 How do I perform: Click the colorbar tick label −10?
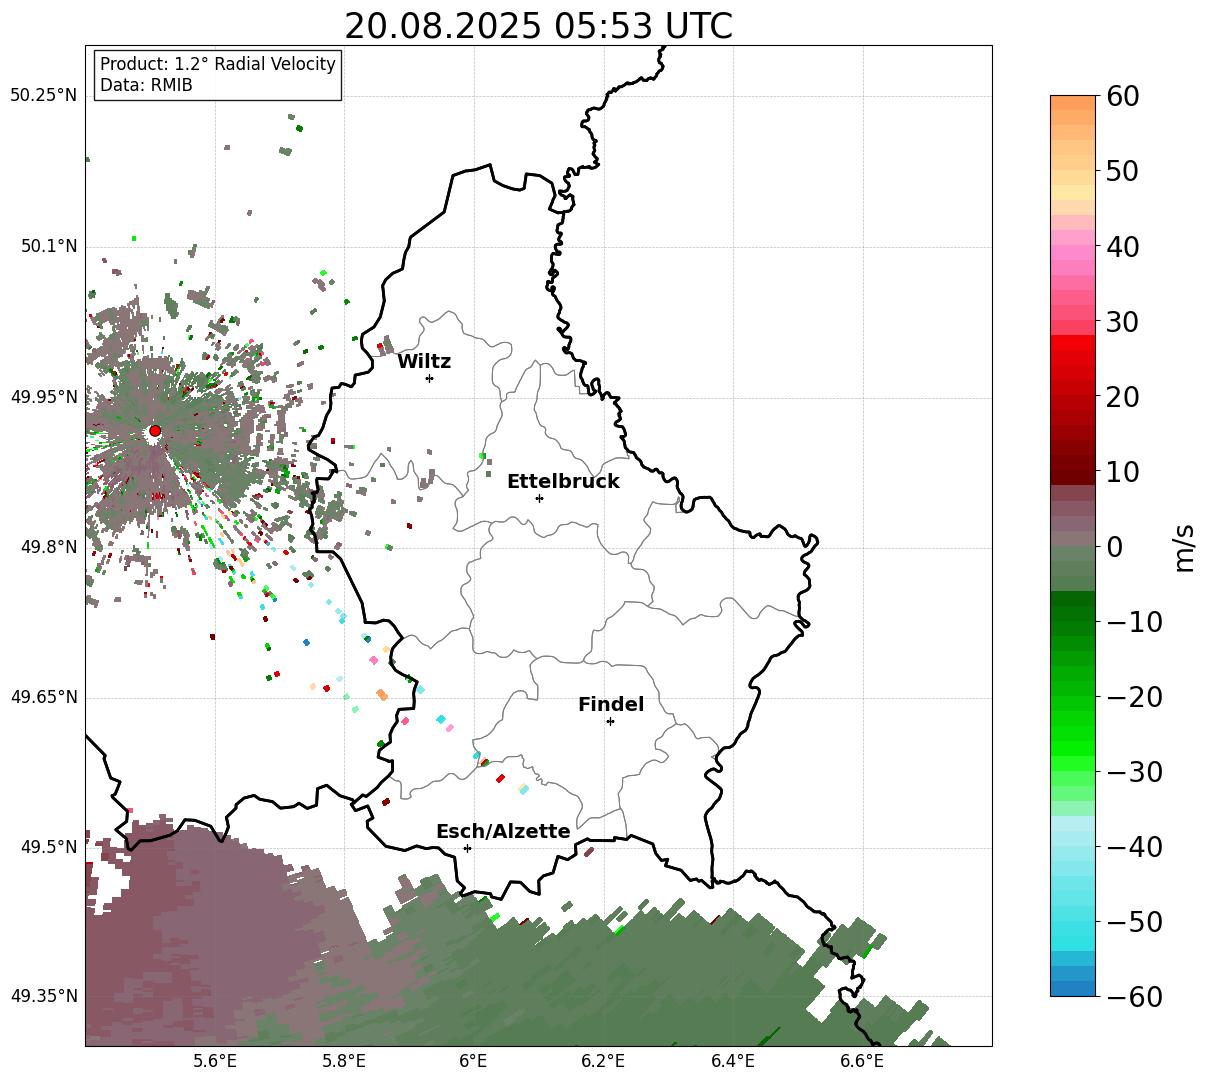tap(1134, 622)
